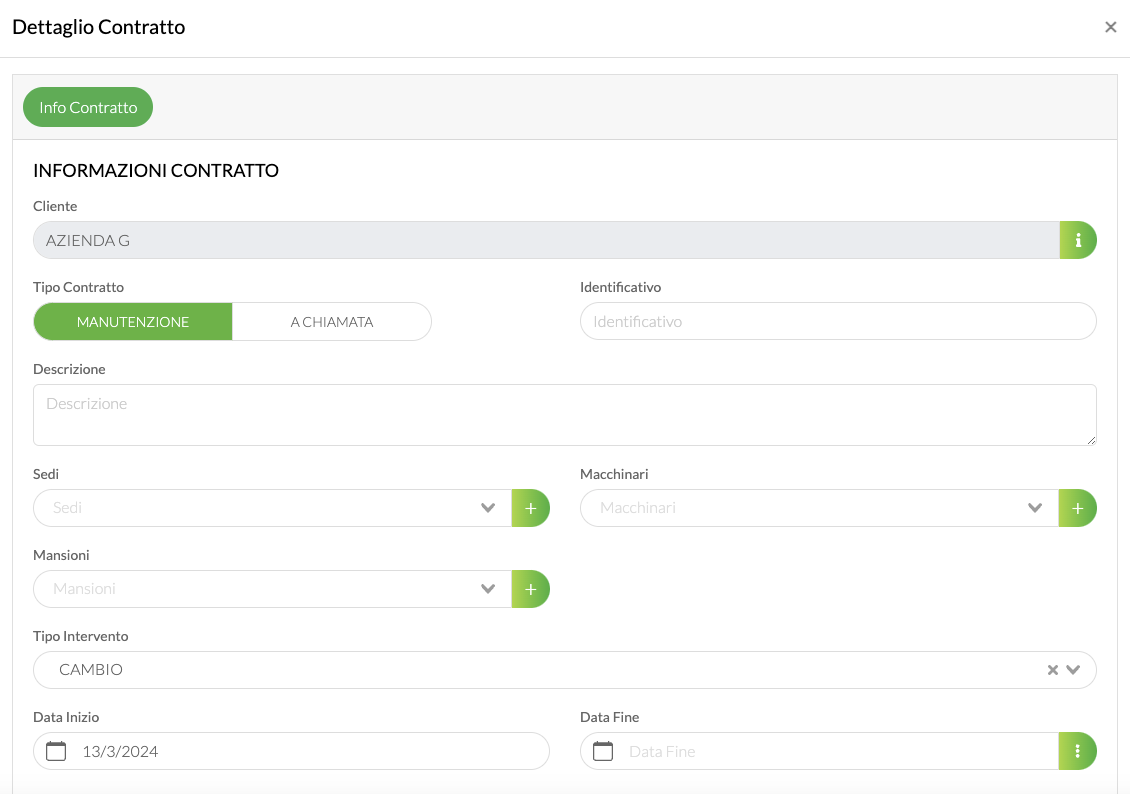This screenshot has height=794, width=1130.
Task: Click the client info icon button
Action: pos(1078,240)
